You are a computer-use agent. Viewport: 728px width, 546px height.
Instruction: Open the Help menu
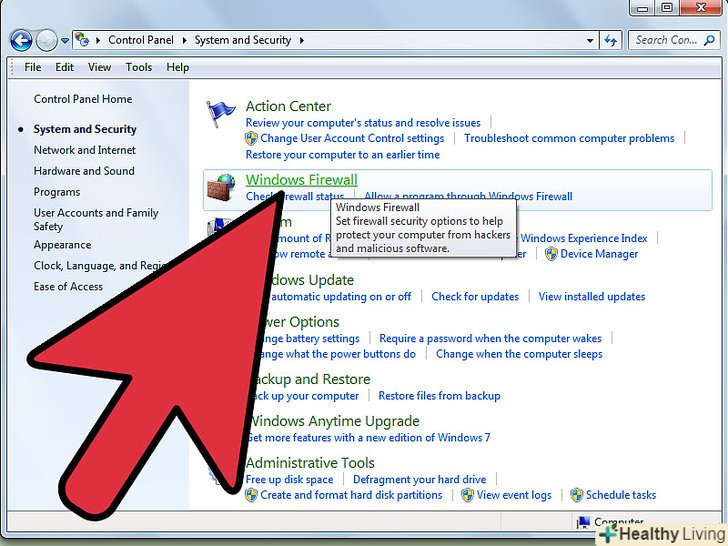click(x=178, y=67)
